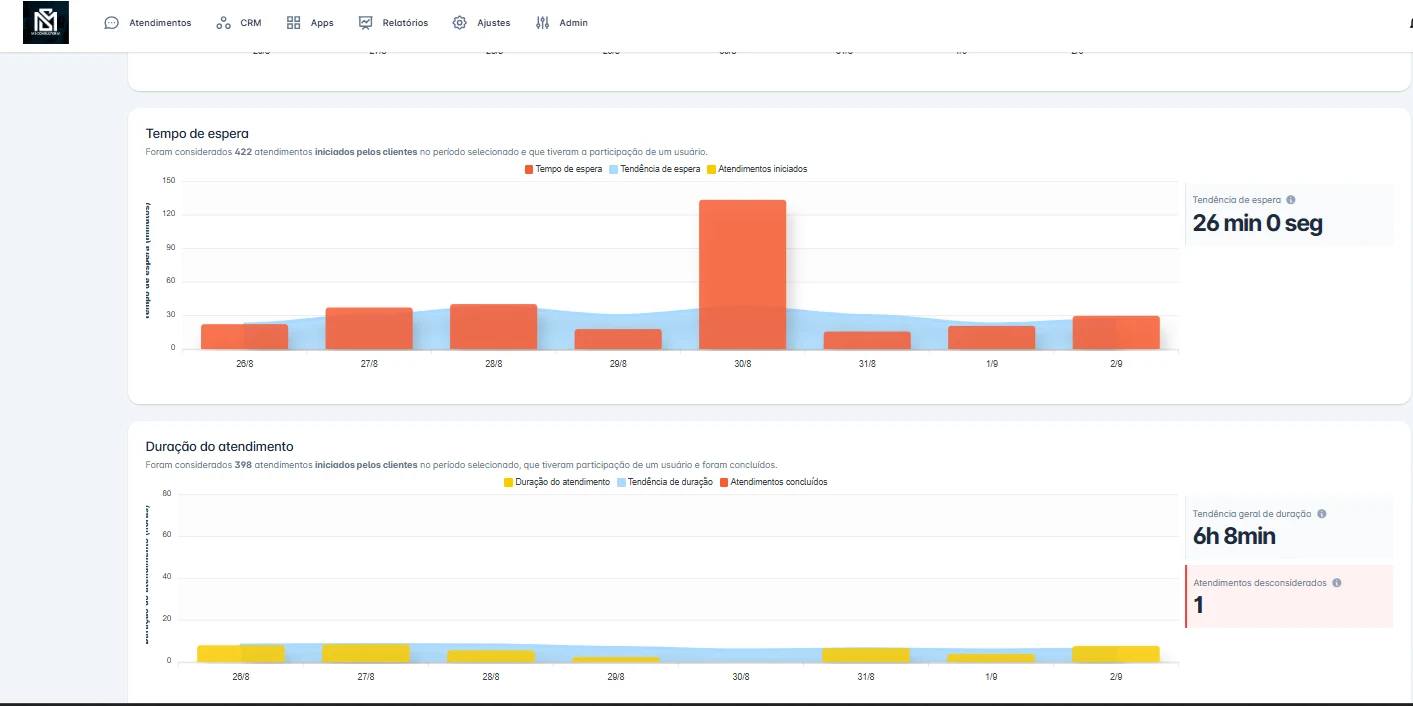
Task: Open the Relatórios menu
Action: click(393, 23)
